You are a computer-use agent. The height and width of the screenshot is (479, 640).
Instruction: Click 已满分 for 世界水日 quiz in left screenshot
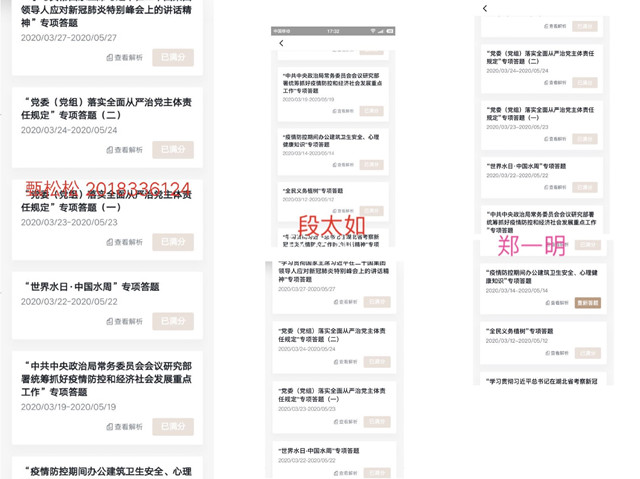(173, 321)
